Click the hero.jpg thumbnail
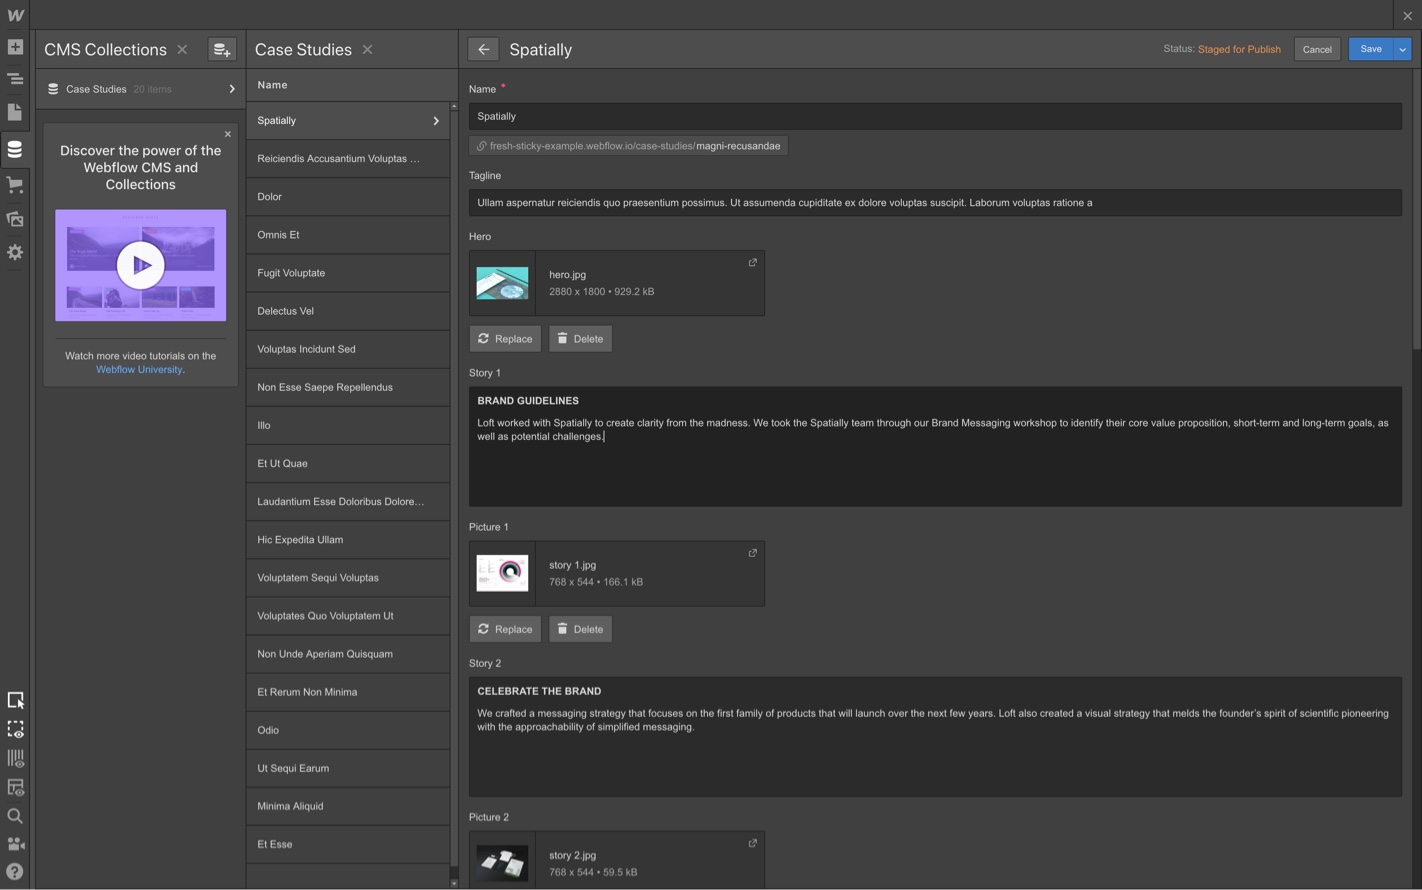Screen dimensions: 1422x890 (x=502, y=283)
